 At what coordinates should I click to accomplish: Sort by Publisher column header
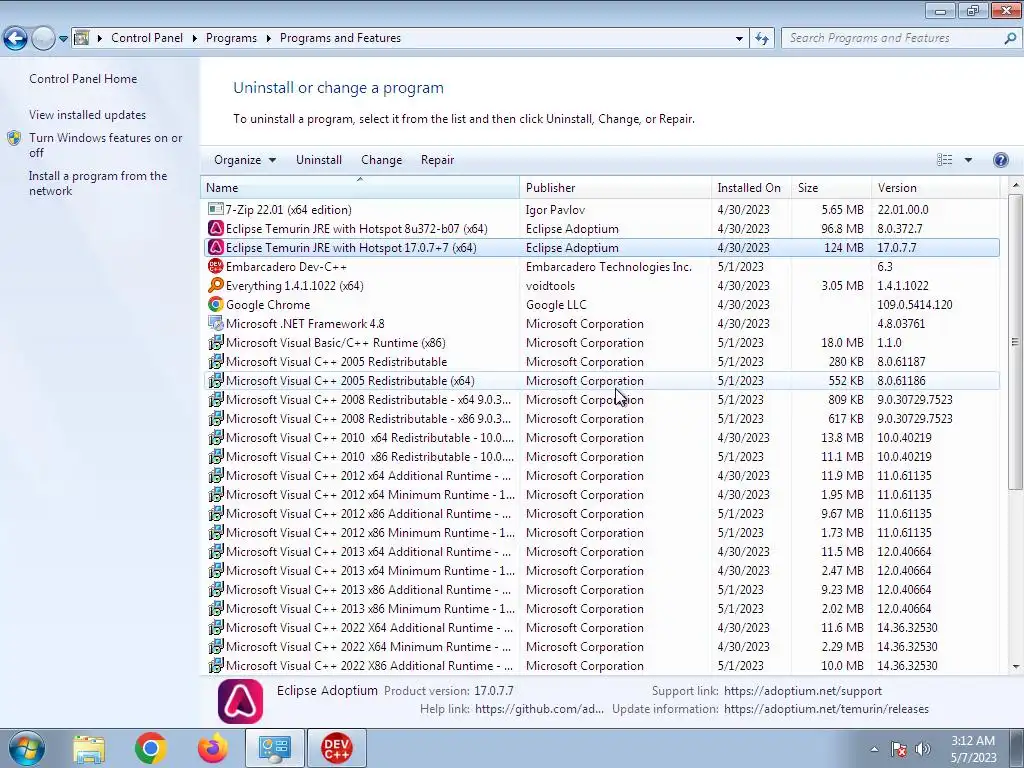click(x=615, y=187)
